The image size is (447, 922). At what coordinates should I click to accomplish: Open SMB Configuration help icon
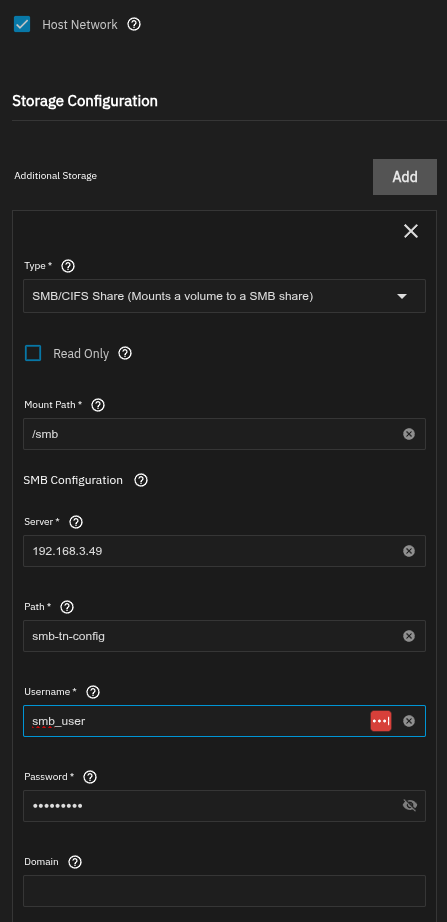[141, 480]
